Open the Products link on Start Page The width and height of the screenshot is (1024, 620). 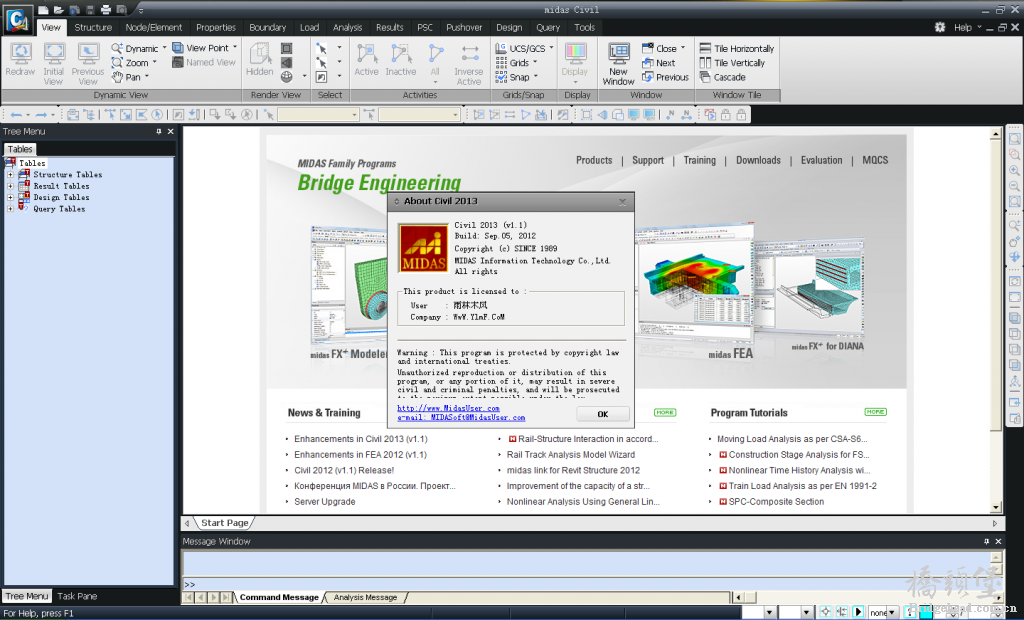pos(594,160)
